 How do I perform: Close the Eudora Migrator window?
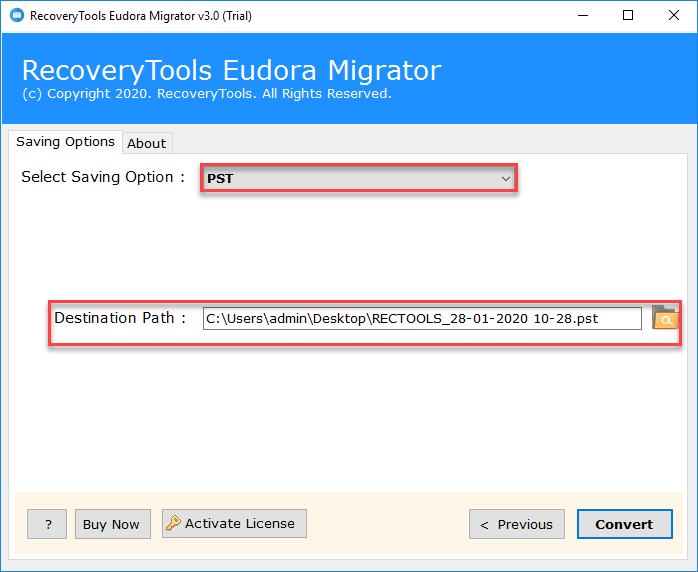674,16
